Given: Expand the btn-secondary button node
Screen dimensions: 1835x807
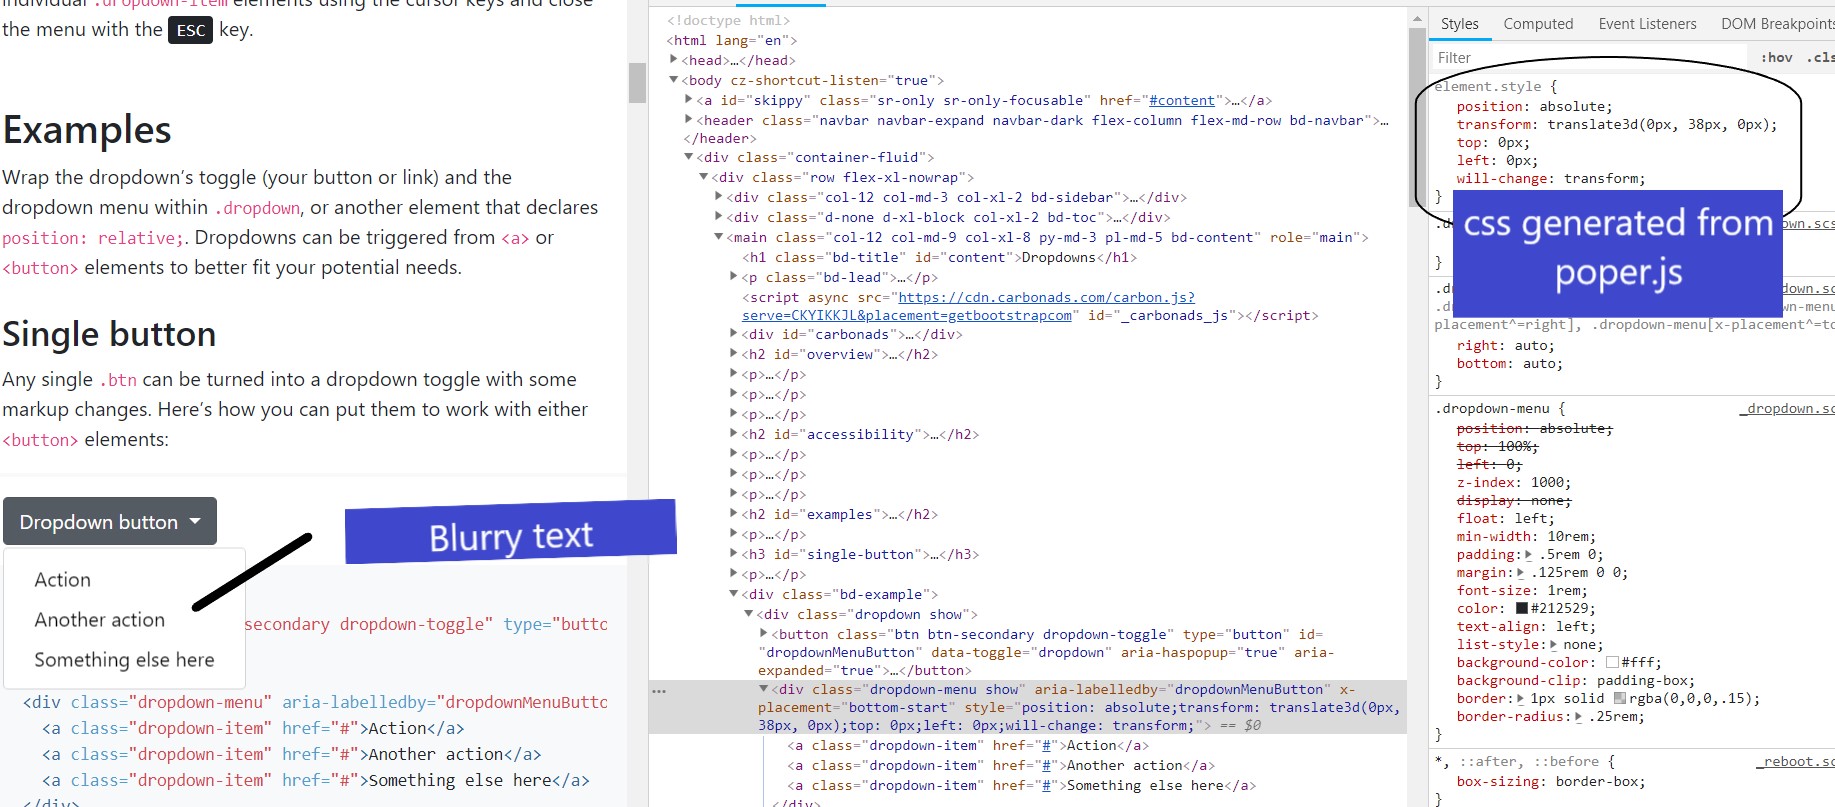Looking at the screenshot, I should 764,634.
